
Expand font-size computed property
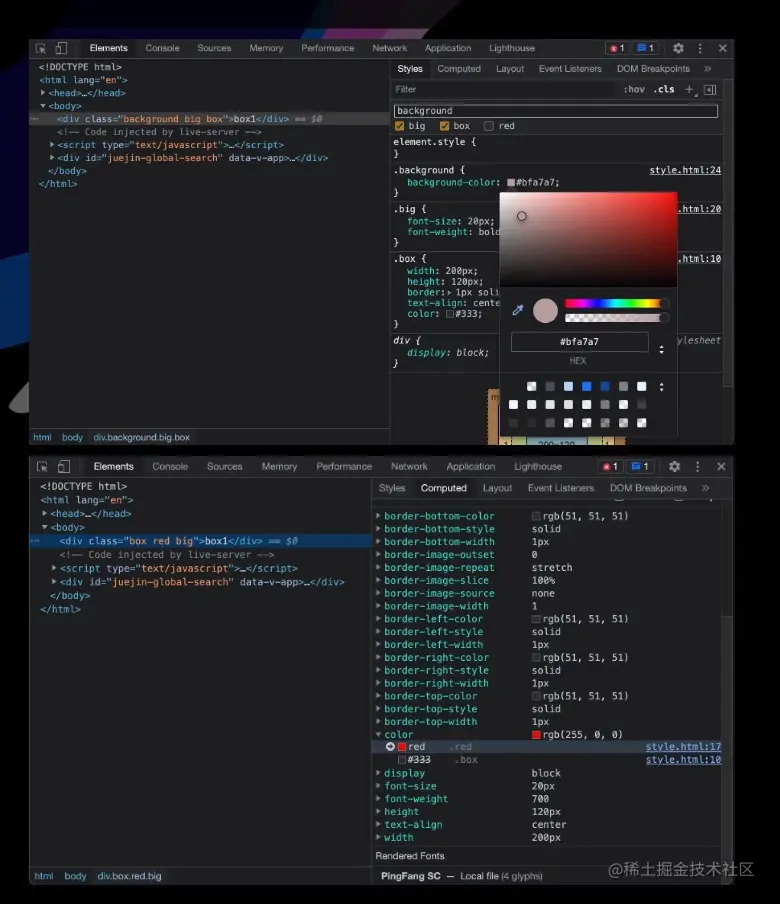pos(378,786)
